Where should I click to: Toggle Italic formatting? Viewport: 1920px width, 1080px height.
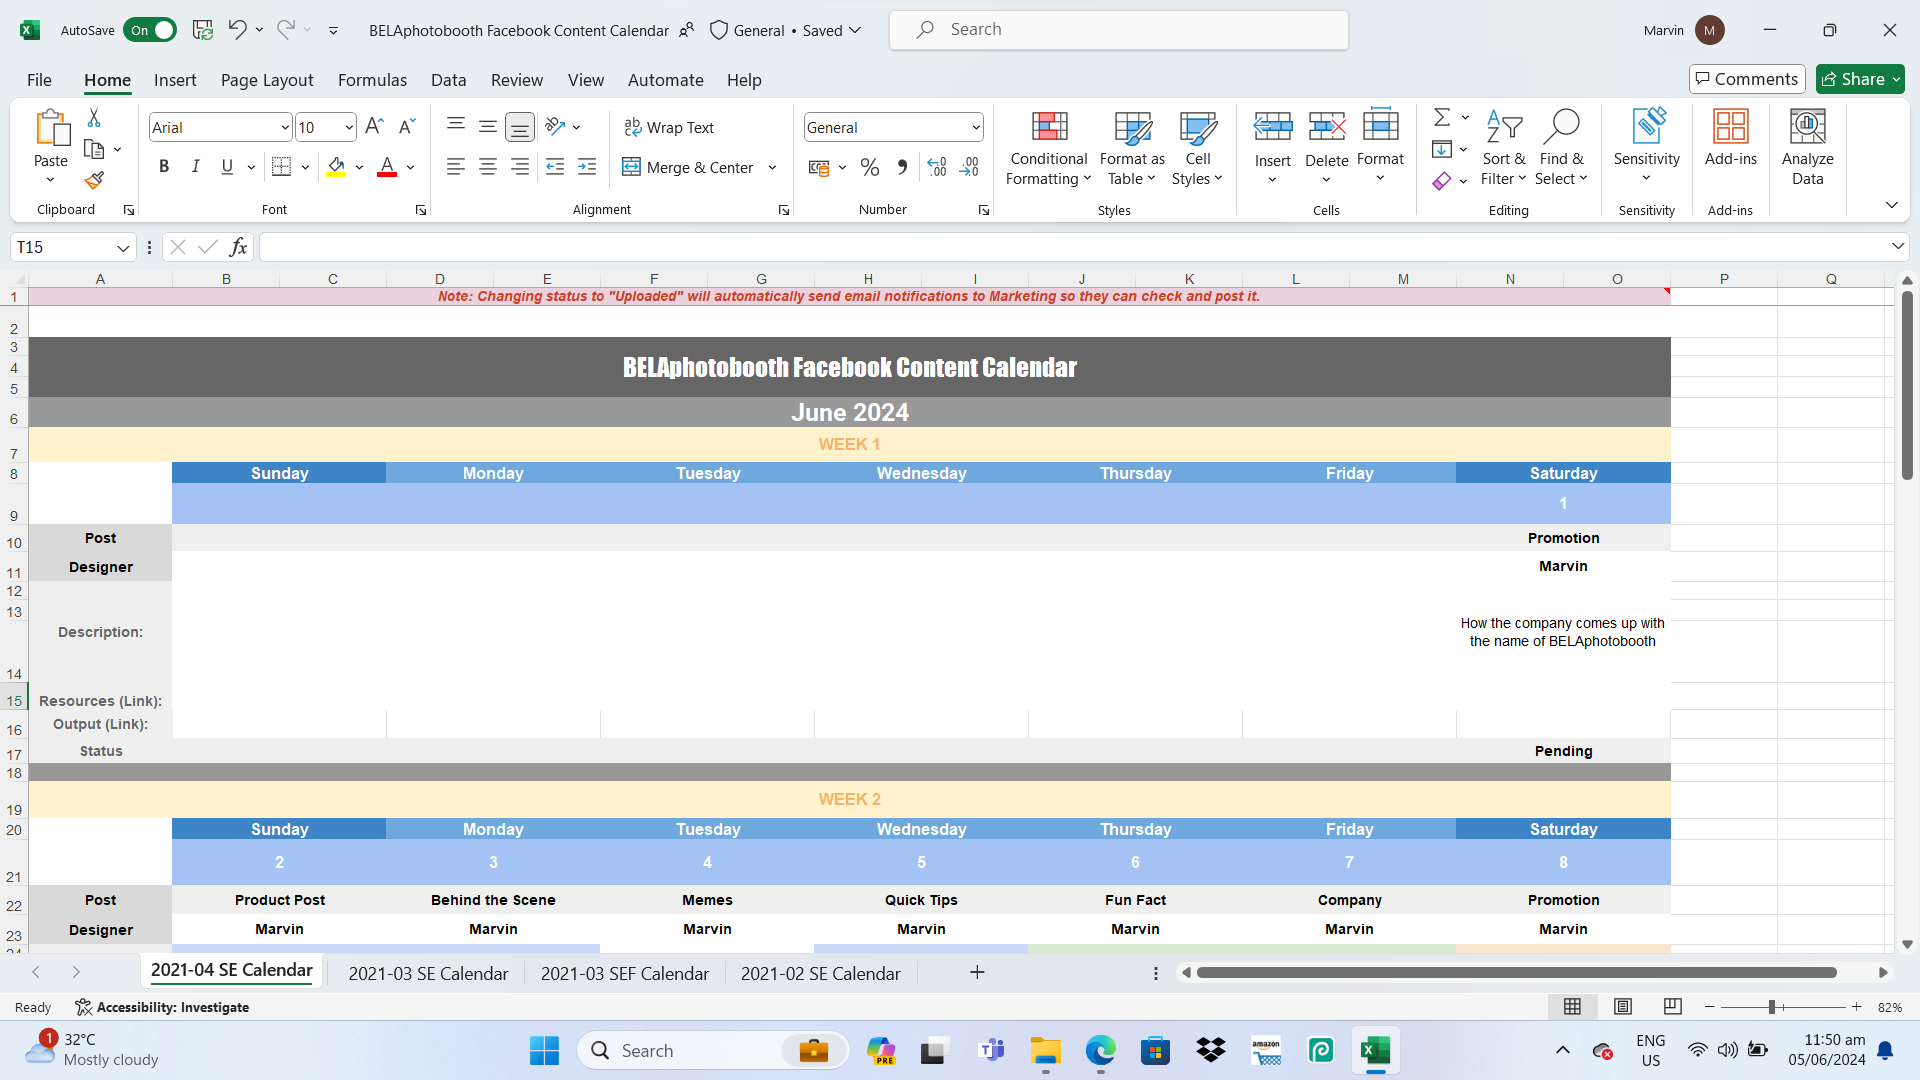click(x=196, y=167)
